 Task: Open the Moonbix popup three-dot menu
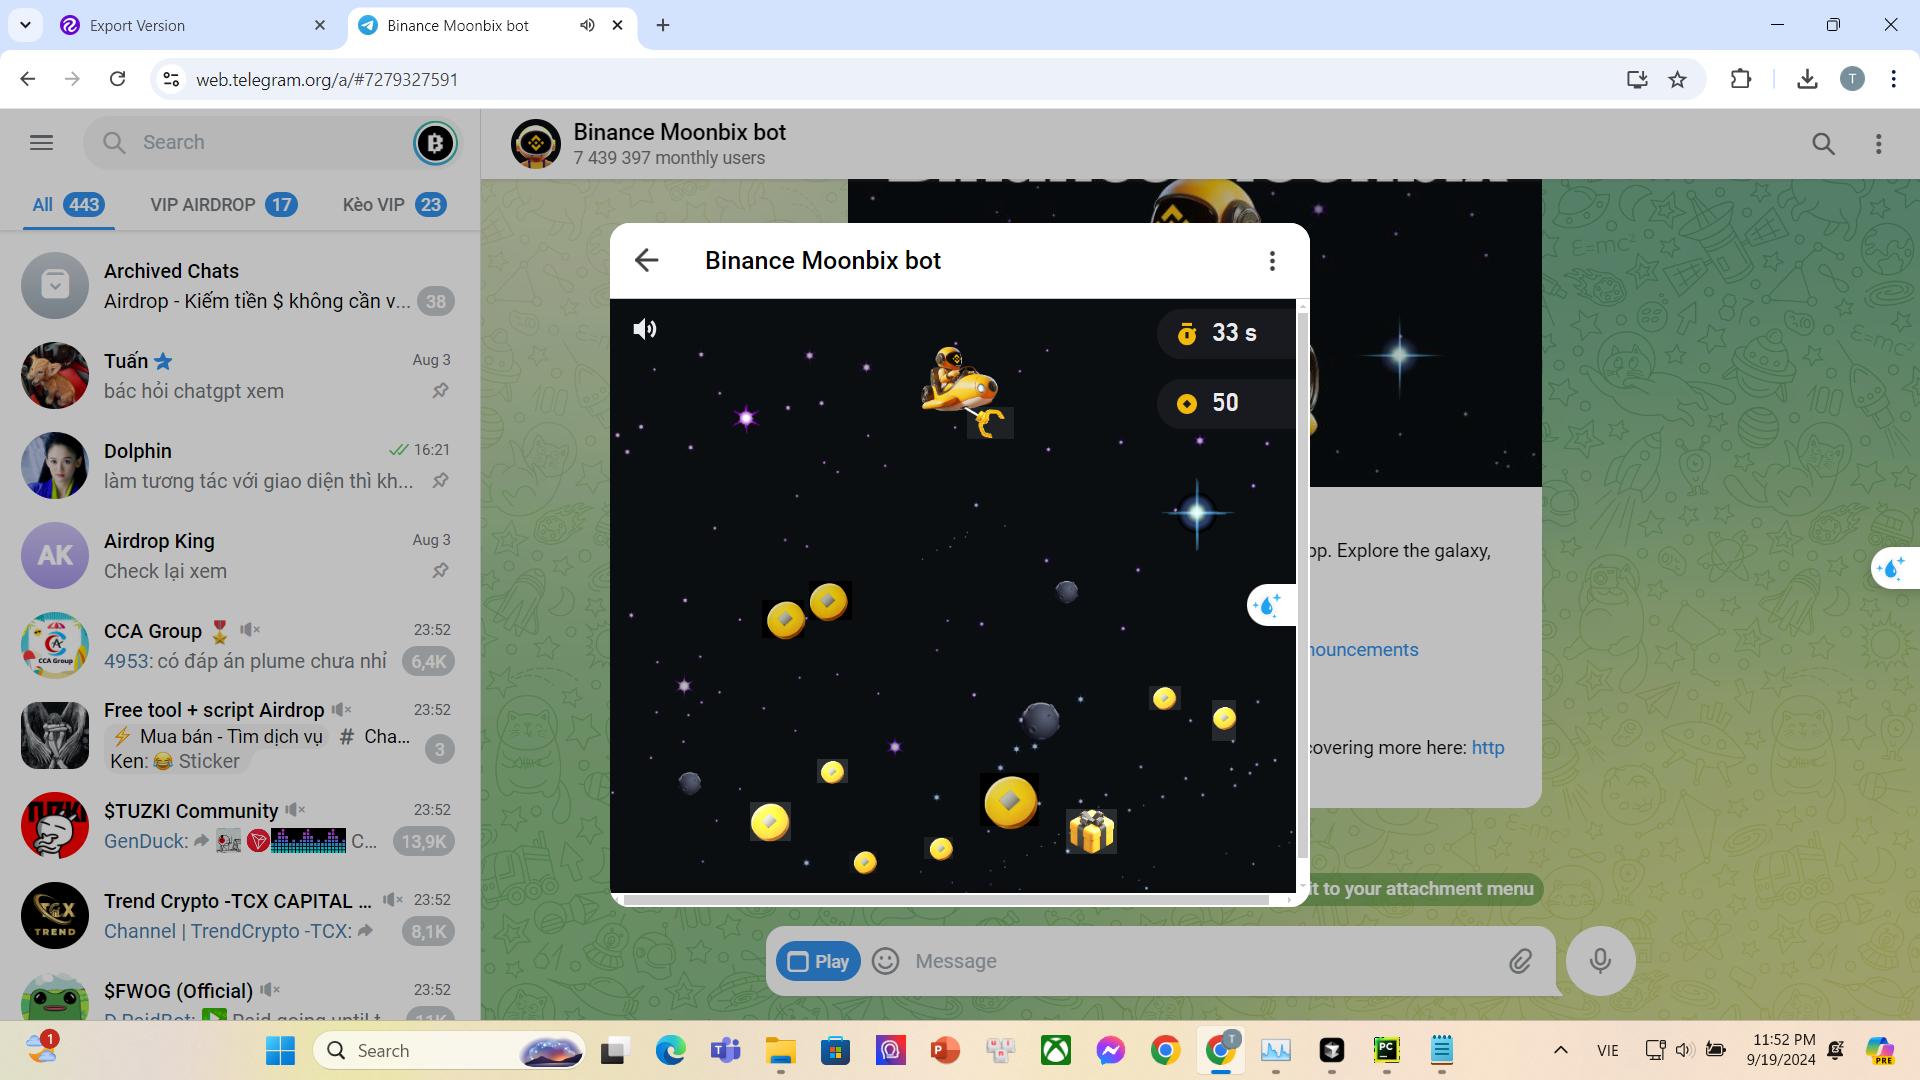click(x=1272, y=261)
